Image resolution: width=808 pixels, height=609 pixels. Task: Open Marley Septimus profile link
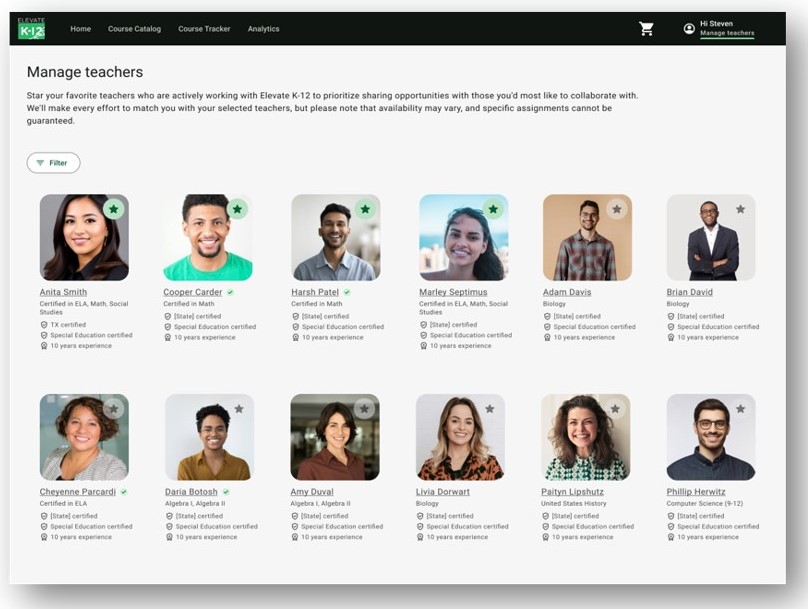453,292
